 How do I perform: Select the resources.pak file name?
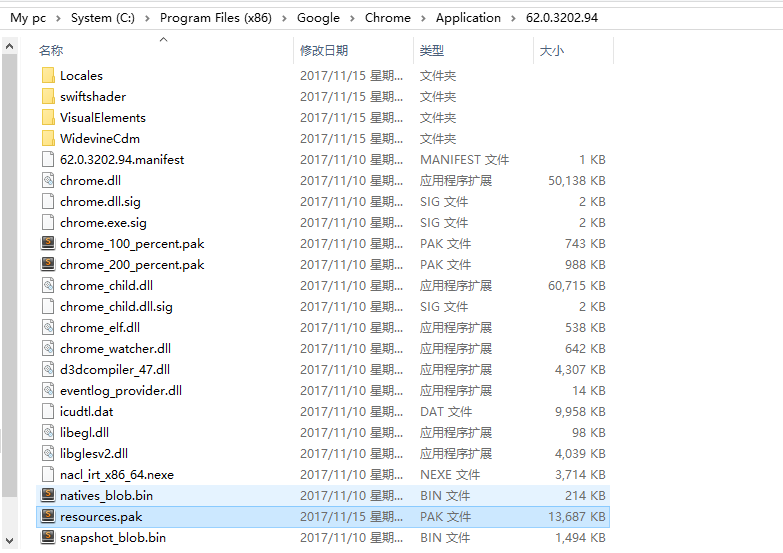click(101, 516)
